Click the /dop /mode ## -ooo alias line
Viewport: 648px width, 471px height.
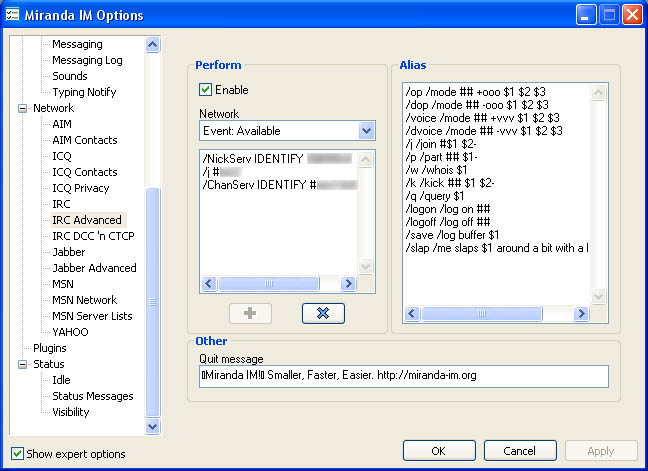477,105
